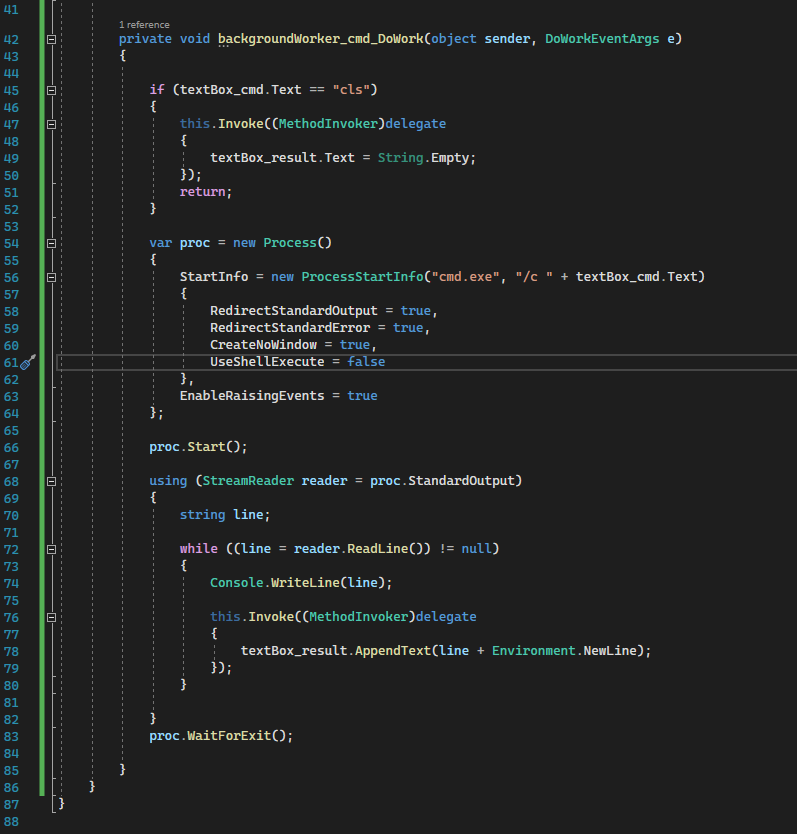Collapse the while loop at line 72
Image resolution: width=797 pixels, height=834 pixels.
[52, 549]
